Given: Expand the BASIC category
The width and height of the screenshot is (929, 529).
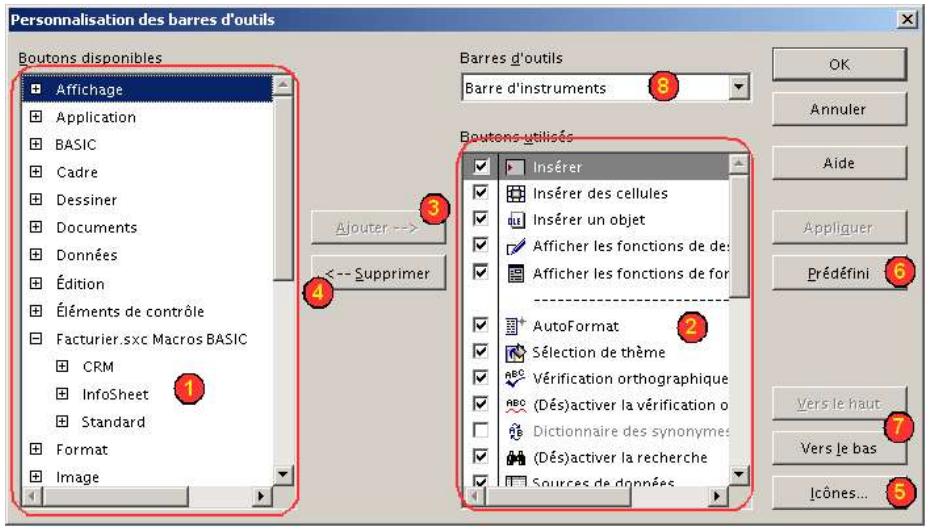Looking at the screenshot, I should tap(36, 144).
